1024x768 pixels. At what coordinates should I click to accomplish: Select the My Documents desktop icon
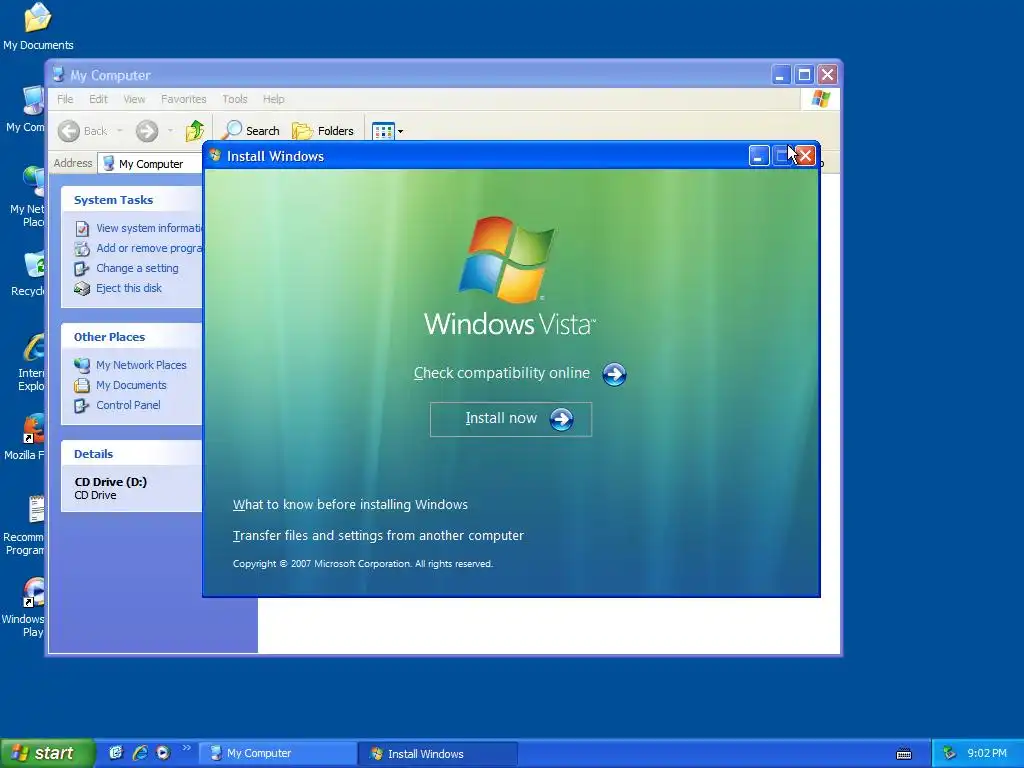coord(38,27)
